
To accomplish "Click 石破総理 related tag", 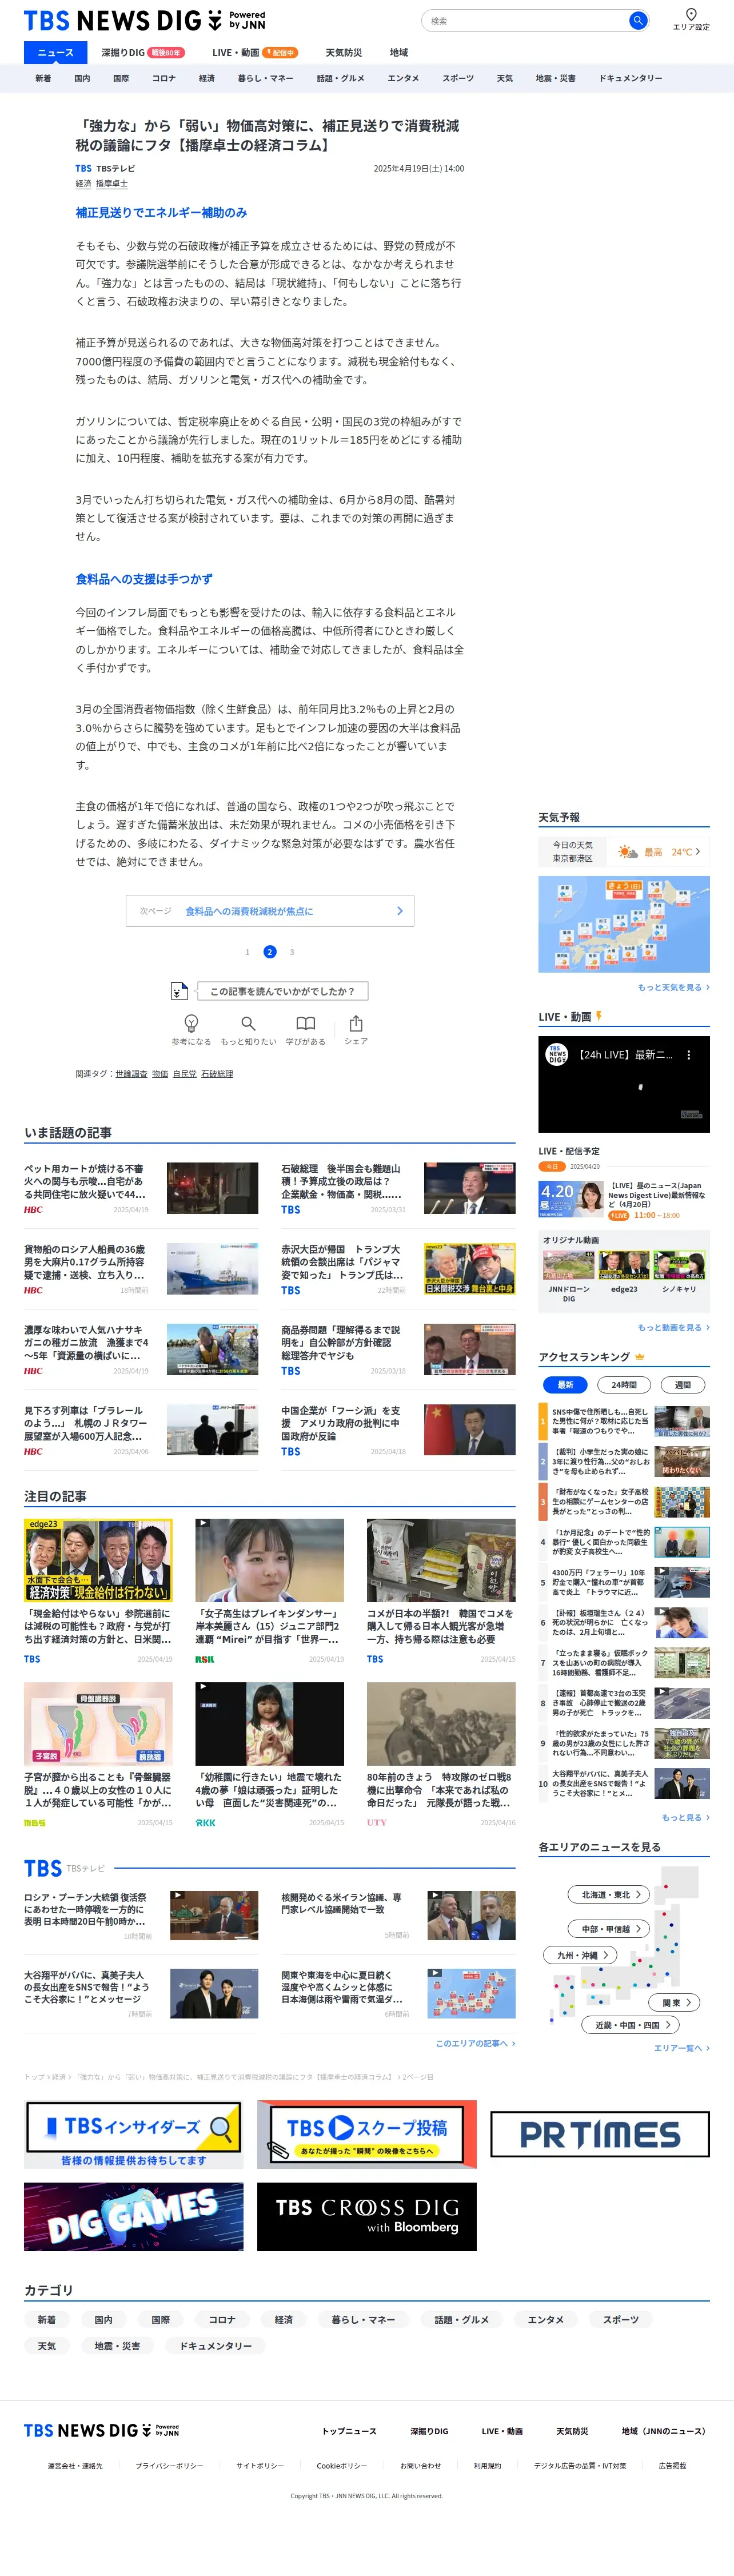I will point(217,1073).
